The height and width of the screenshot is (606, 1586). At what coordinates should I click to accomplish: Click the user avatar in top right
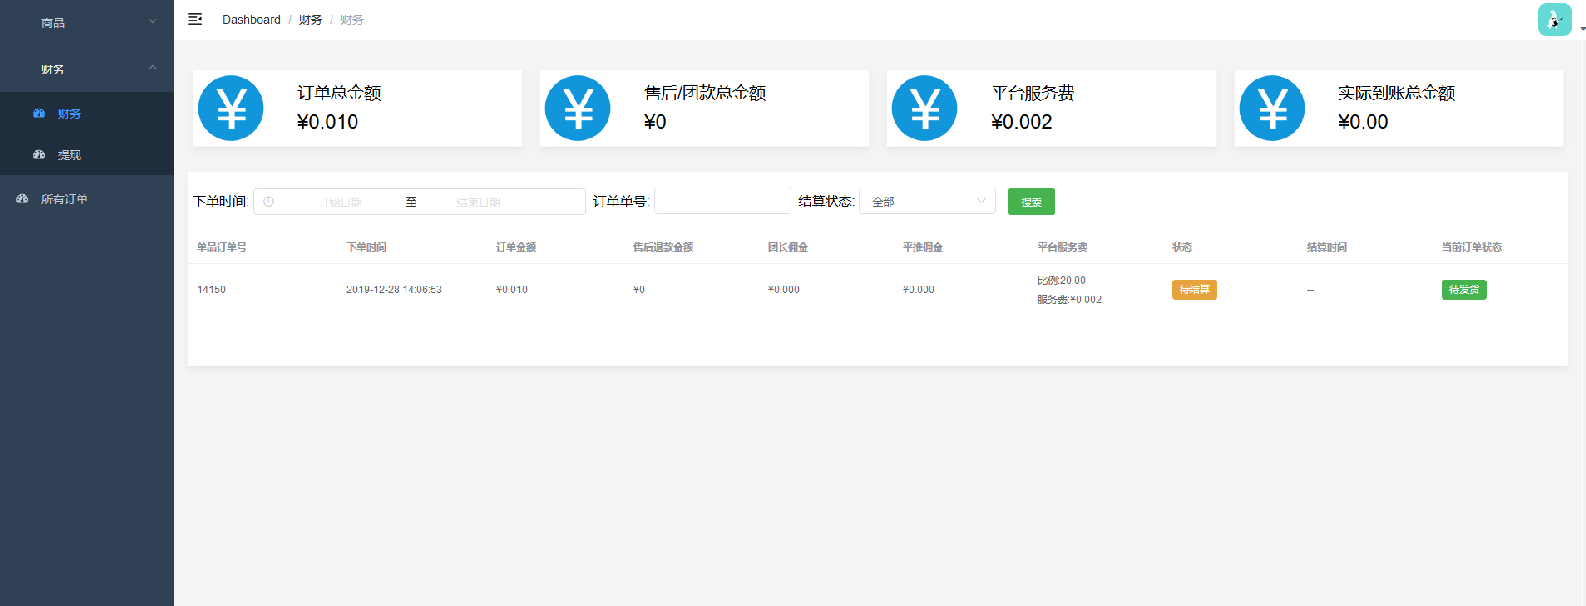coord(1554,20)
